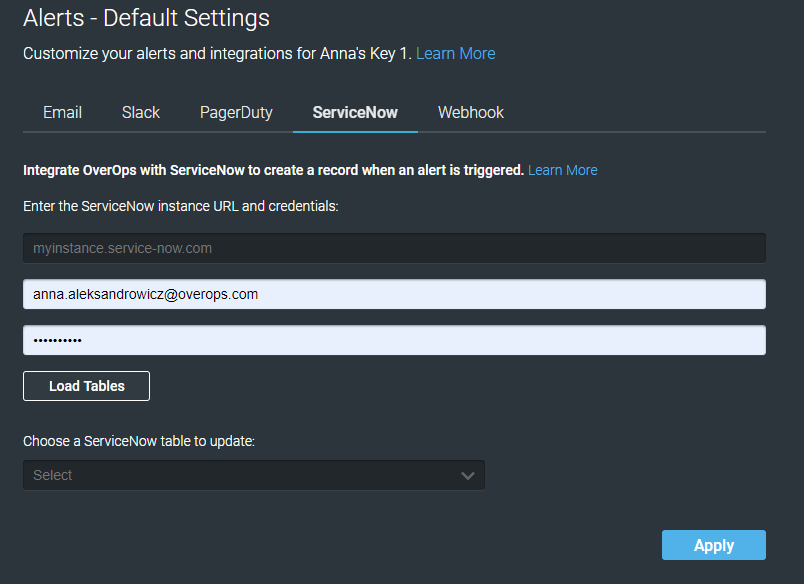804x584 pixels.
Task: Click the Apply button
Action: click(714, 545)
